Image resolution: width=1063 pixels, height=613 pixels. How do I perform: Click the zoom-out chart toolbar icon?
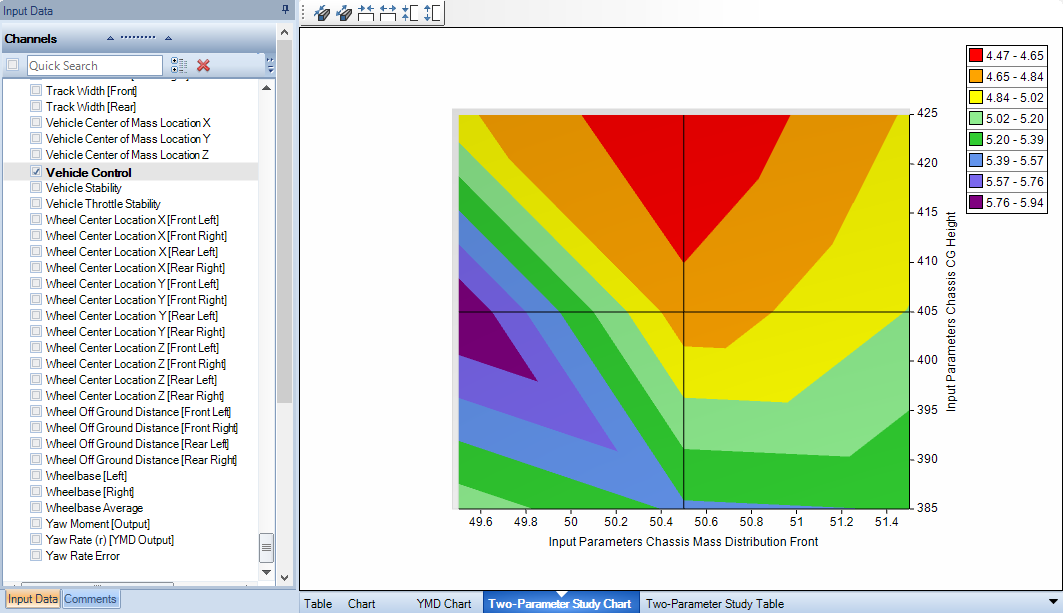point(344,13)
